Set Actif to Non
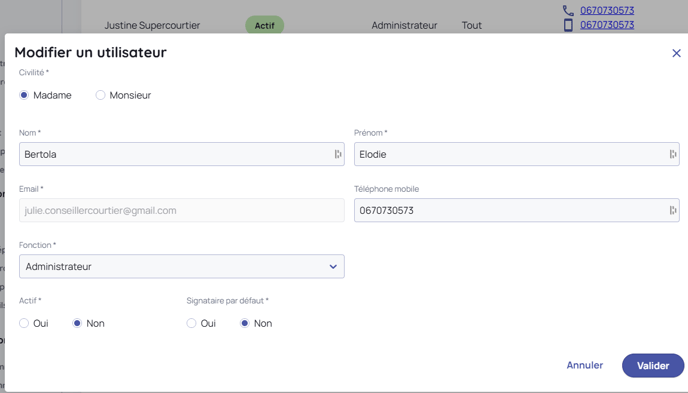The image size is (688, 393). click(x=77, y=323)
